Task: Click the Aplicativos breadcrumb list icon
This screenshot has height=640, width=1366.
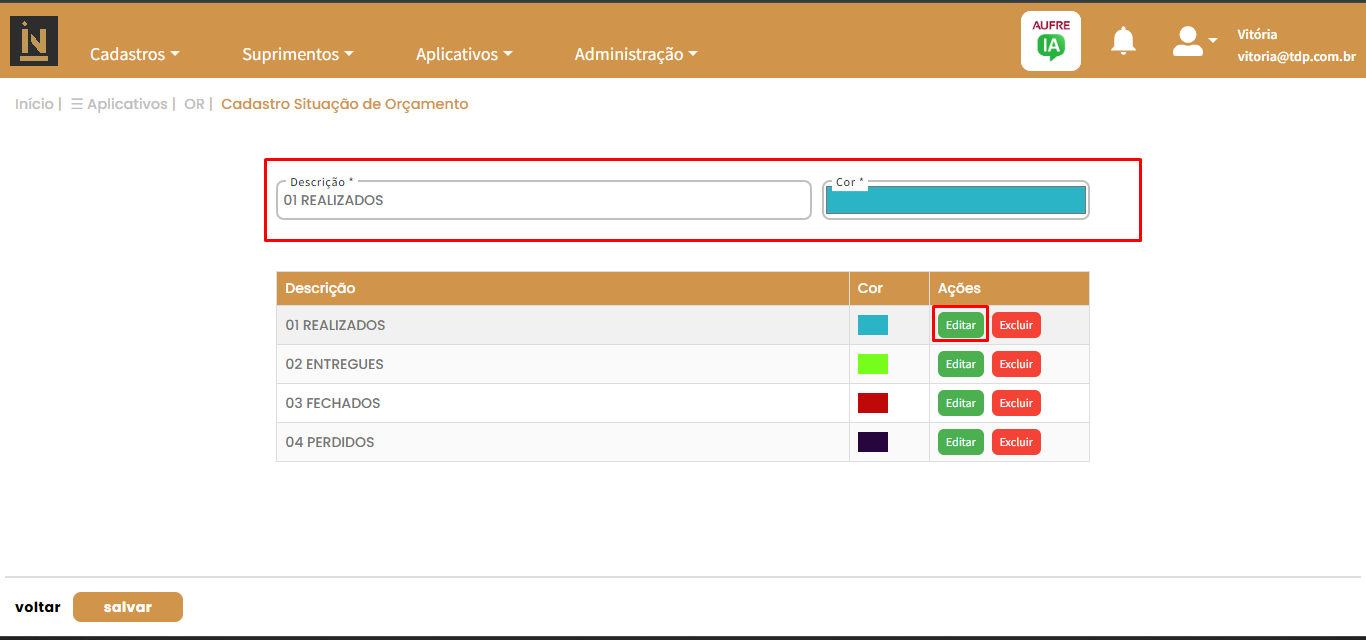Action: click(77, 104)
